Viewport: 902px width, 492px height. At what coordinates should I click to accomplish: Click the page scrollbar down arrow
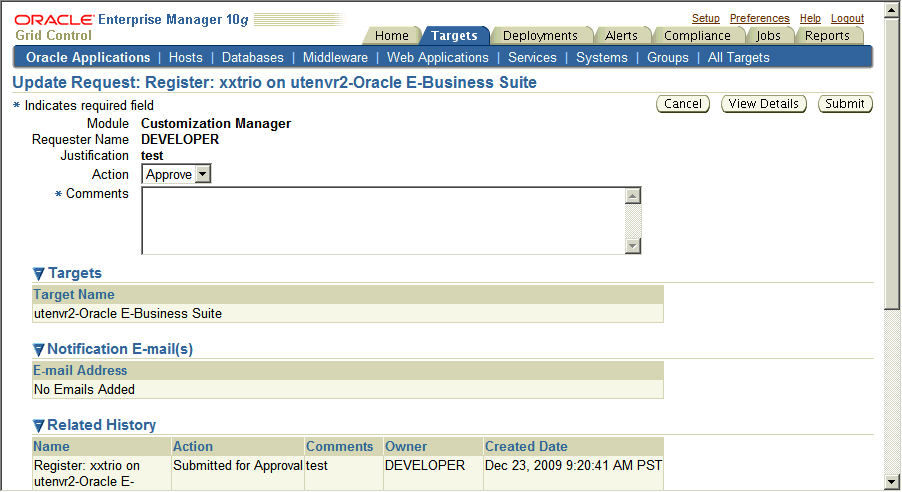[892, 482]
